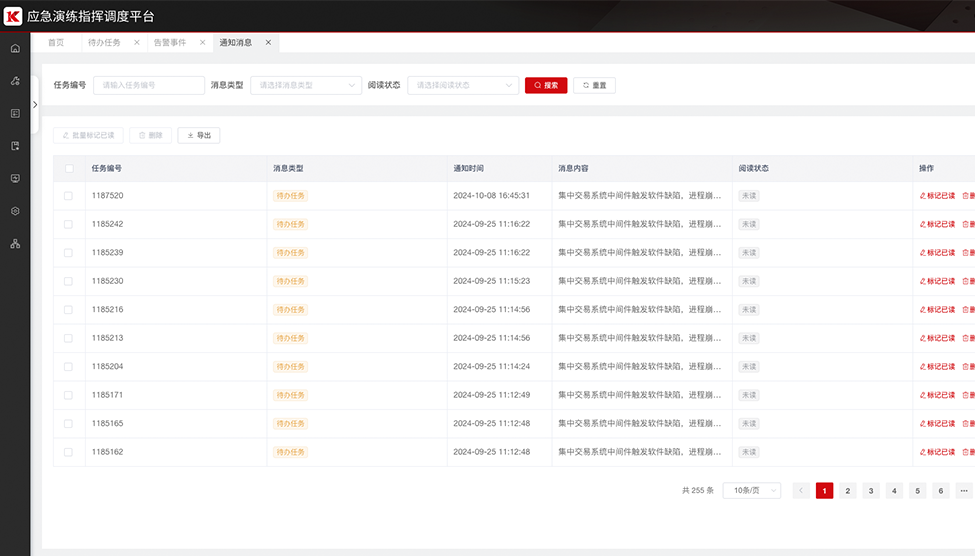Viewport: 975px width, 556px height.
Task: Open the 消息类型 dropdown
Action: coord(306,85)
